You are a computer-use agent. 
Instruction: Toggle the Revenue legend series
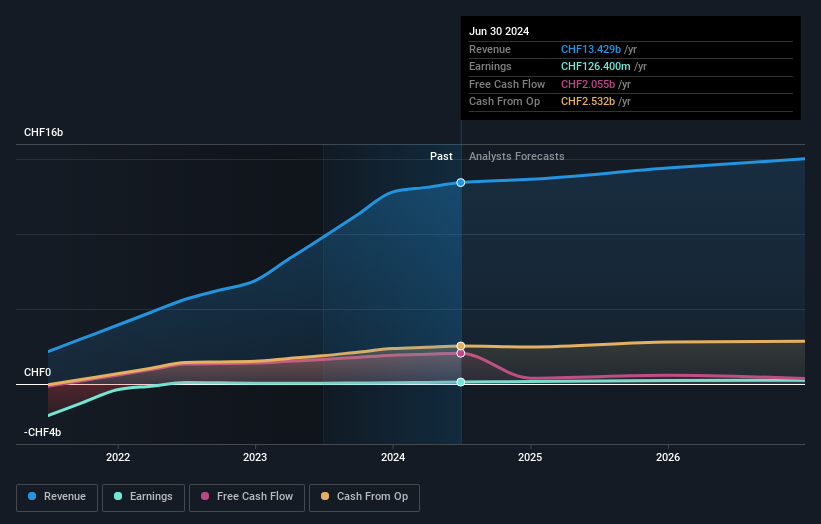point(57,497)
